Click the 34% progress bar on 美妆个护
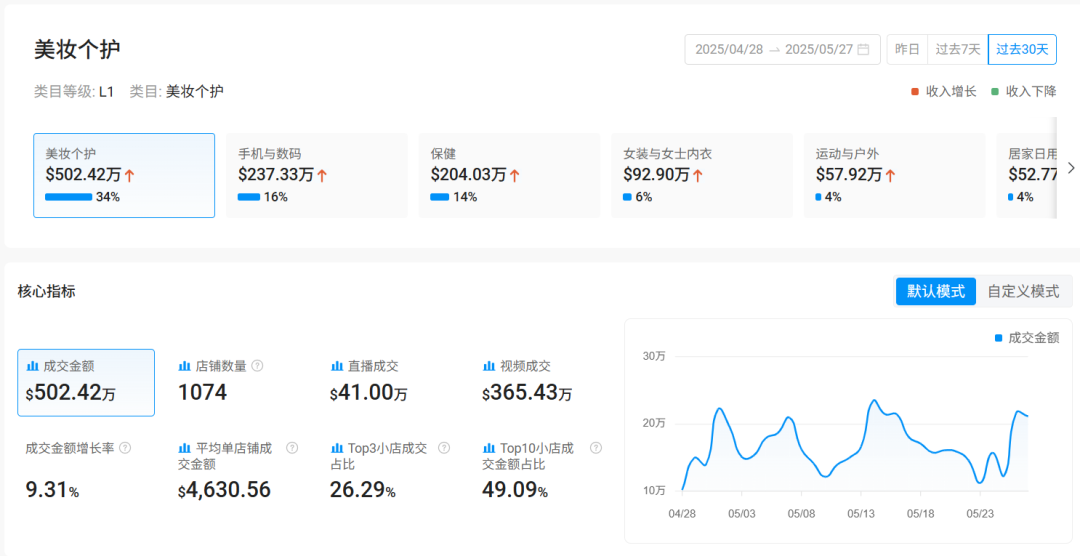The height and width of the screenshot is (556, 1080). point(69,197)
